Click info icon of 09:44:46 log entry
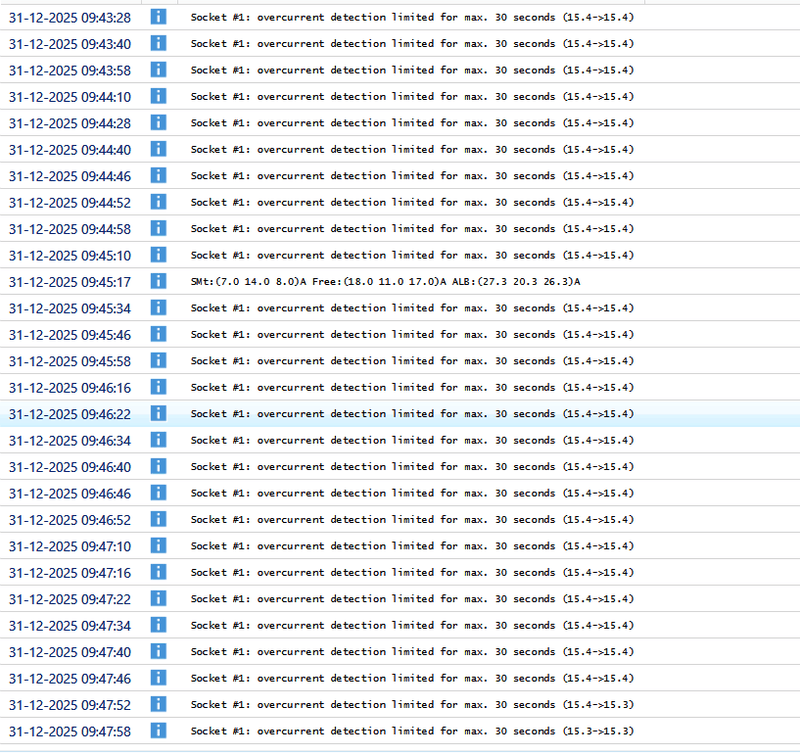The height and width of the screenshot is (755, 800). pyautogui.click(x=158, y=175)
